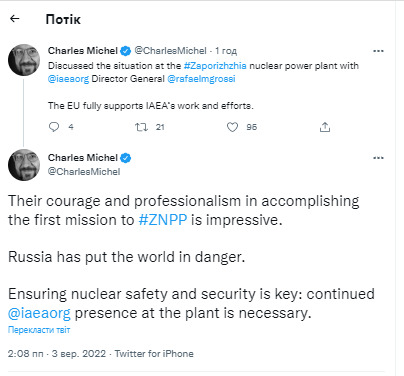Screen dimensions: 404x376
Task: Open reply icon on first tweet
Action: point(54,127)
